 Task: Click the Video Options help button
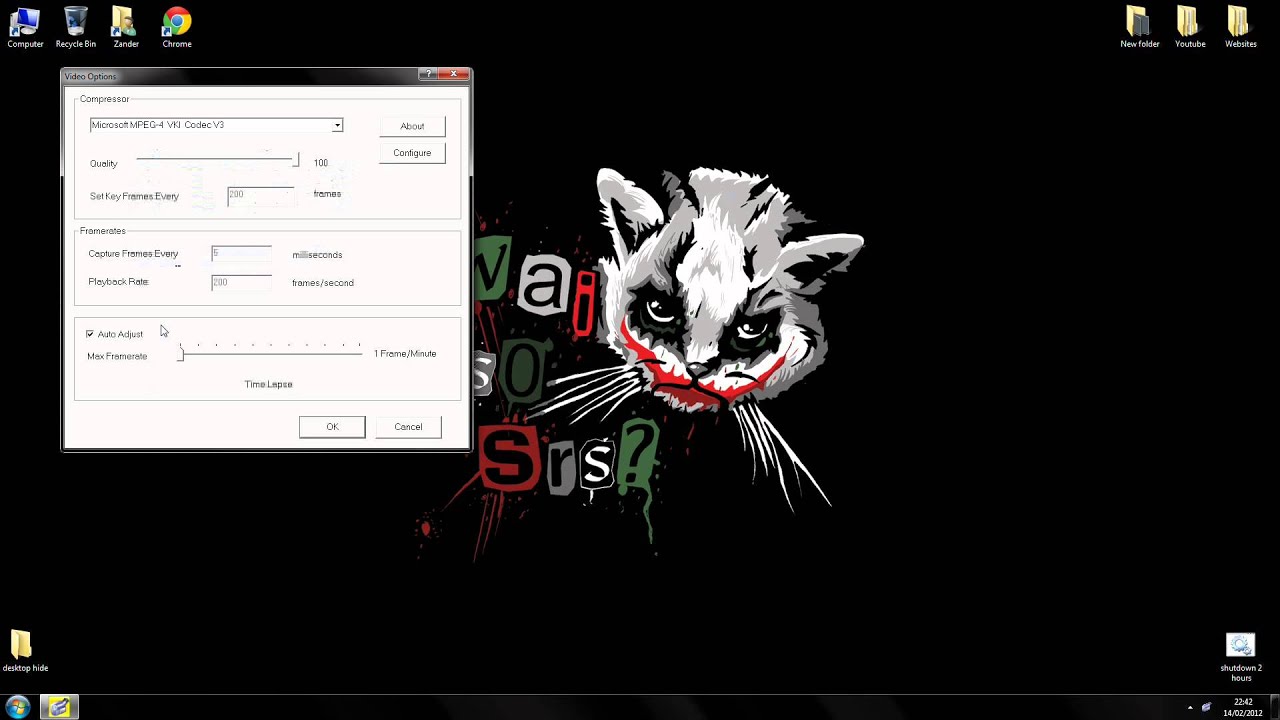tap(428, 74)
